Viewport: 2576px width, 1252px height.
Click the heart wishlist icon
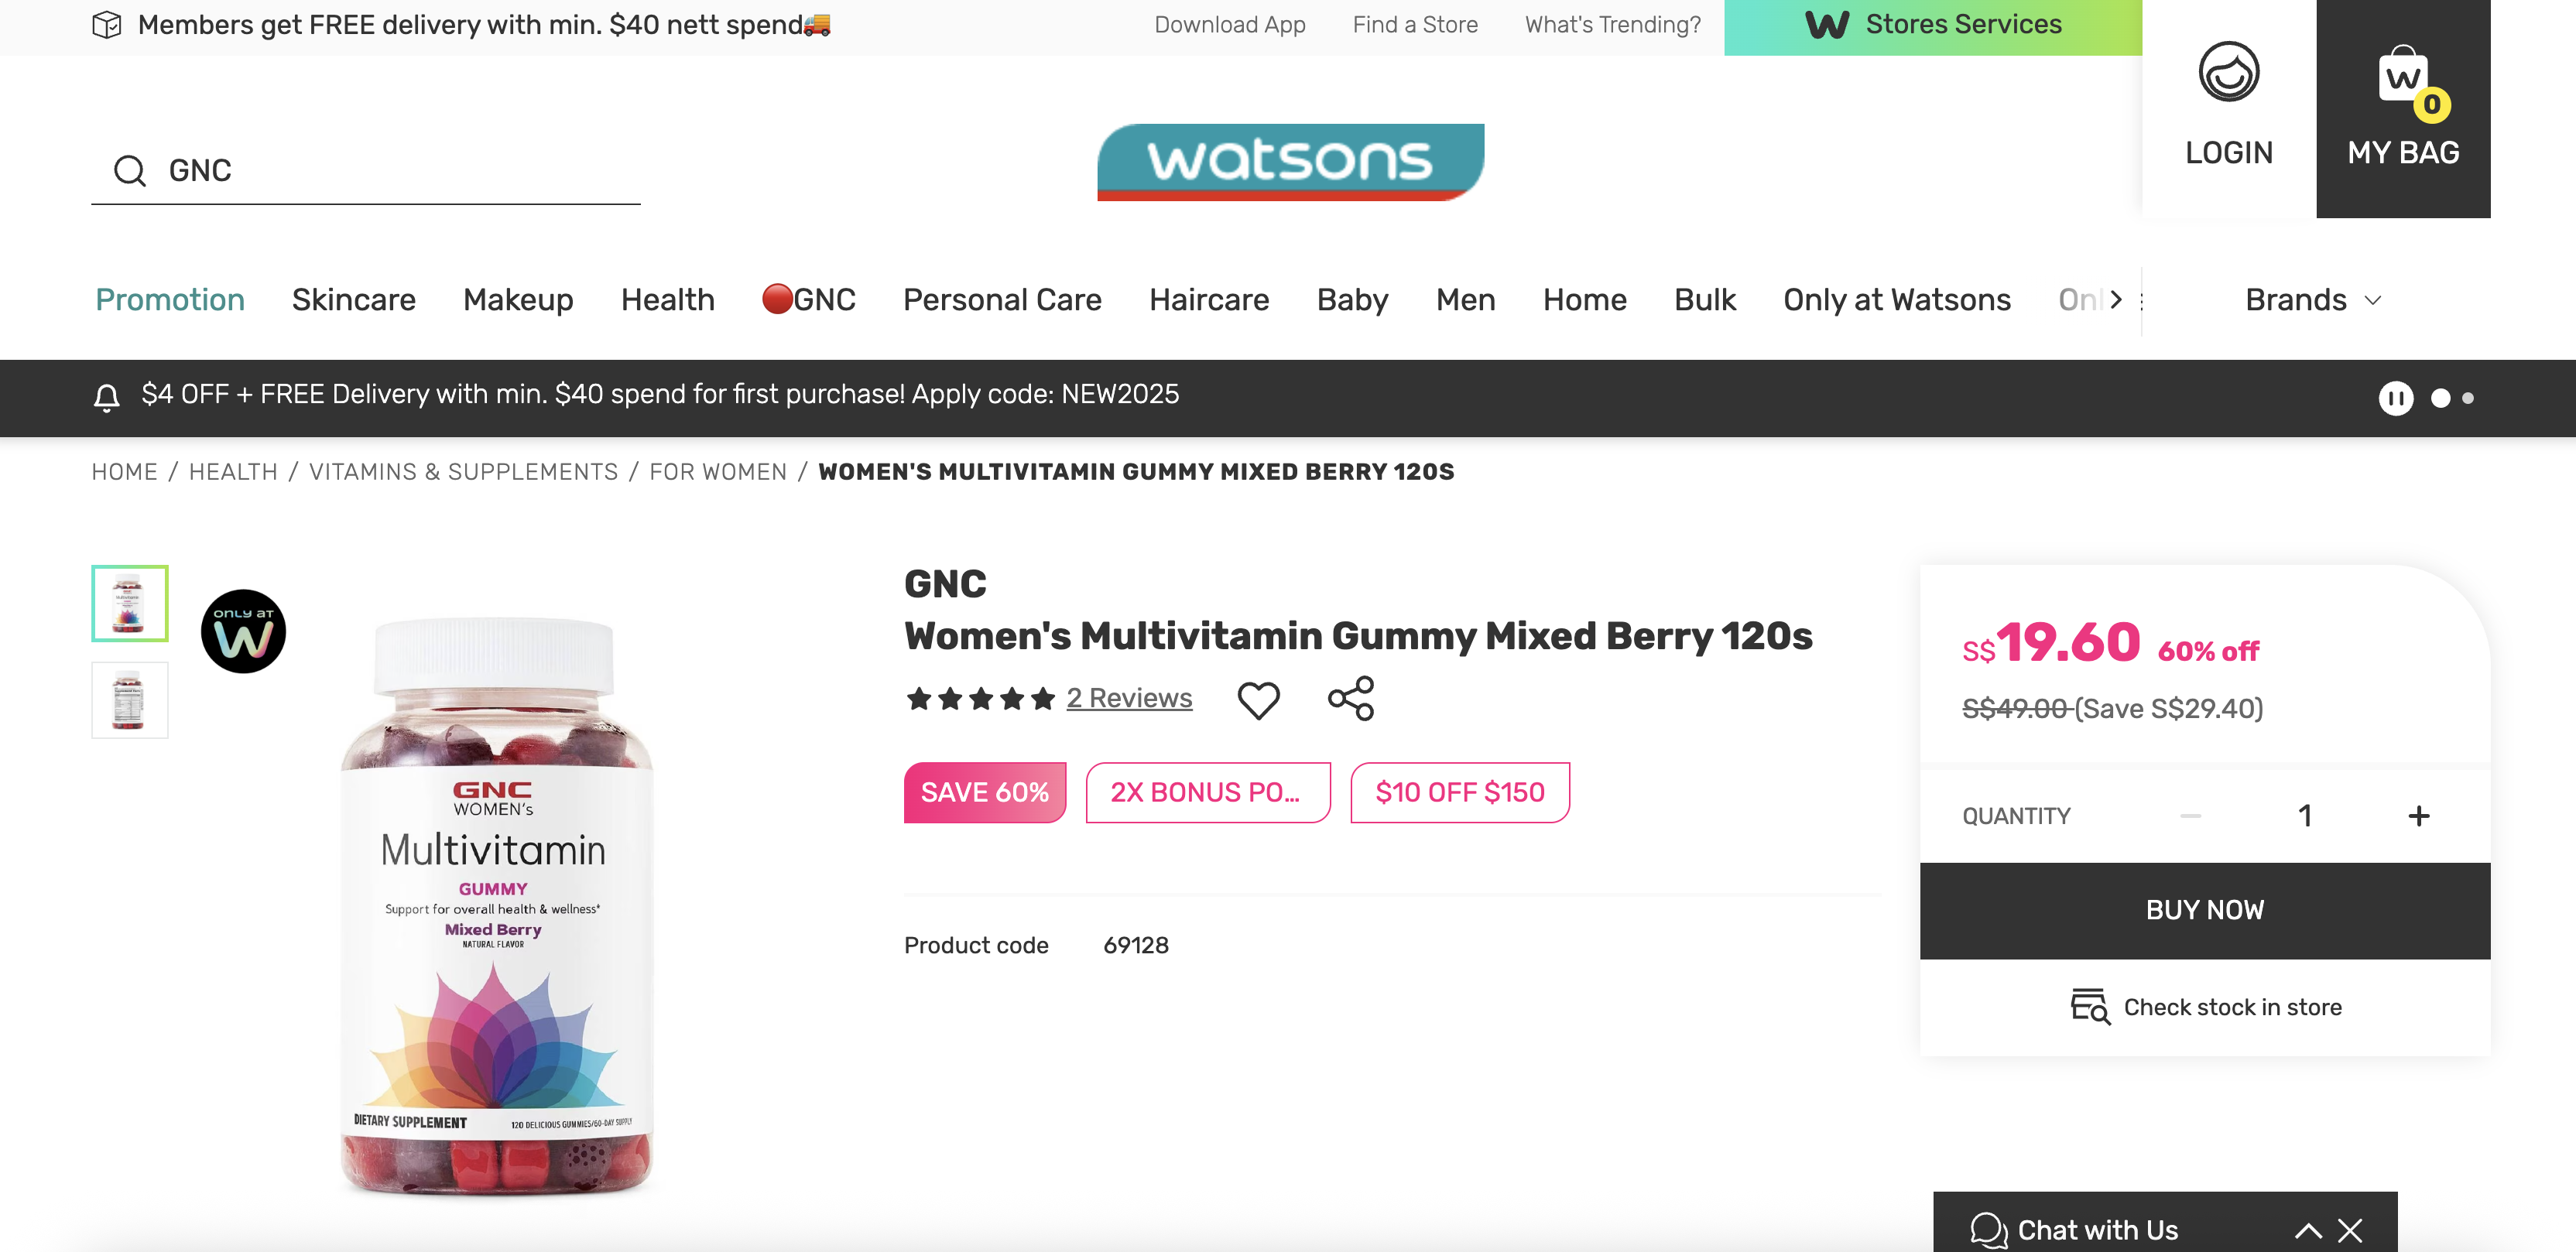tap(1258, 699)
